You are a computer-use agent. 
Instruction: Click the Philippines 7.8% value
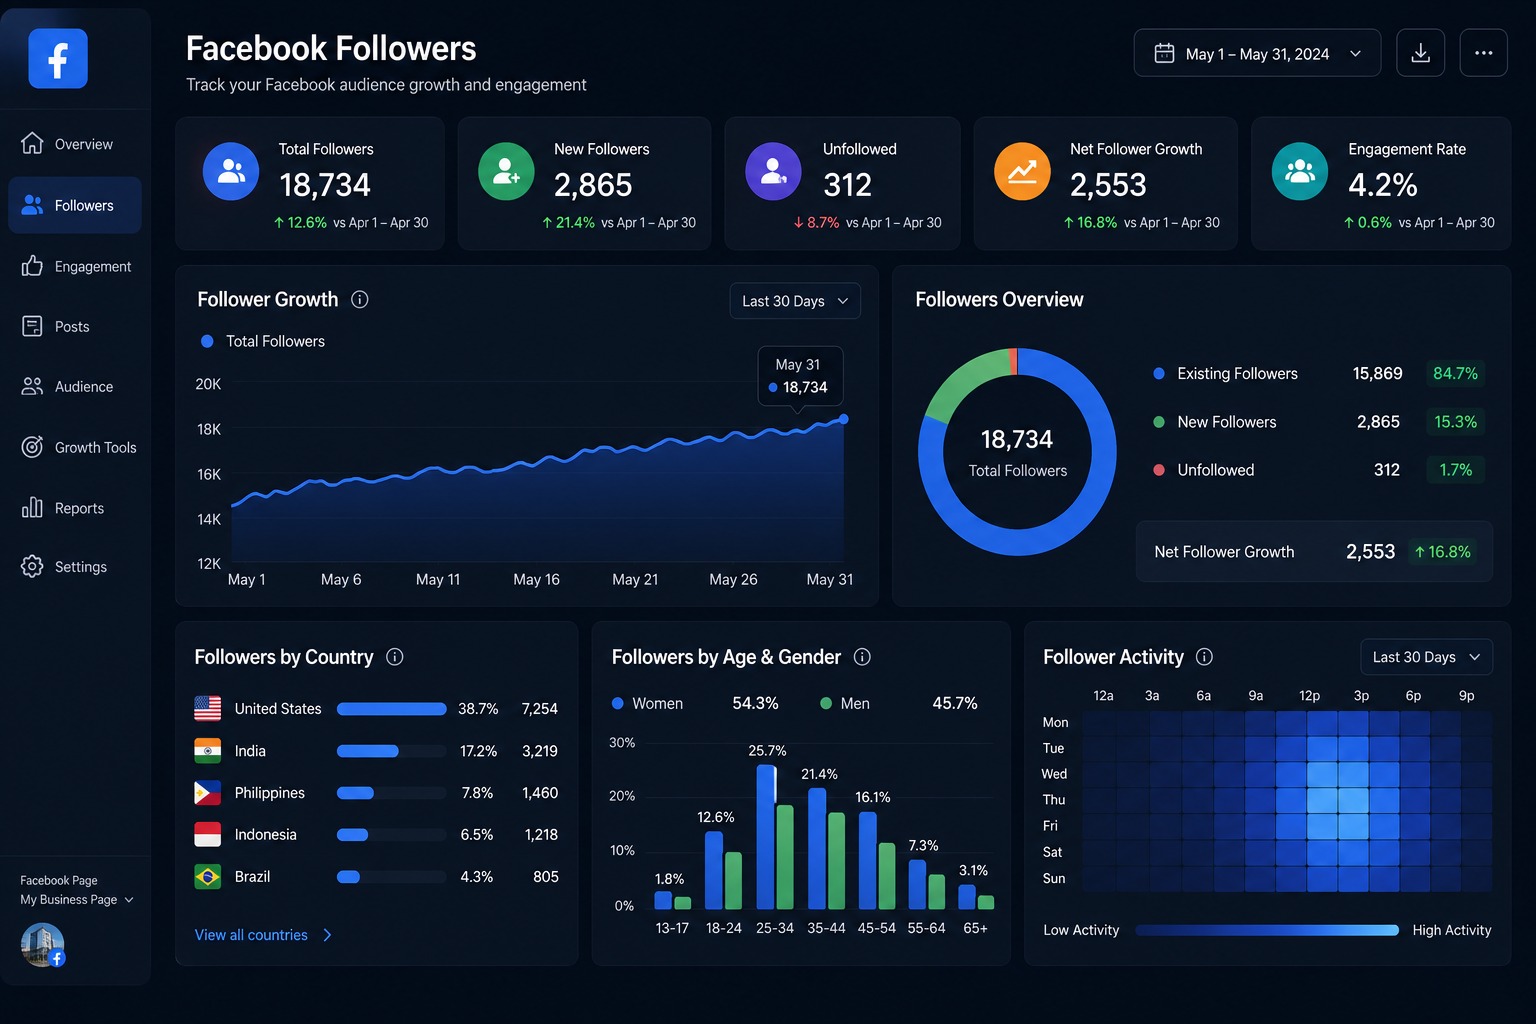[477, 793]
